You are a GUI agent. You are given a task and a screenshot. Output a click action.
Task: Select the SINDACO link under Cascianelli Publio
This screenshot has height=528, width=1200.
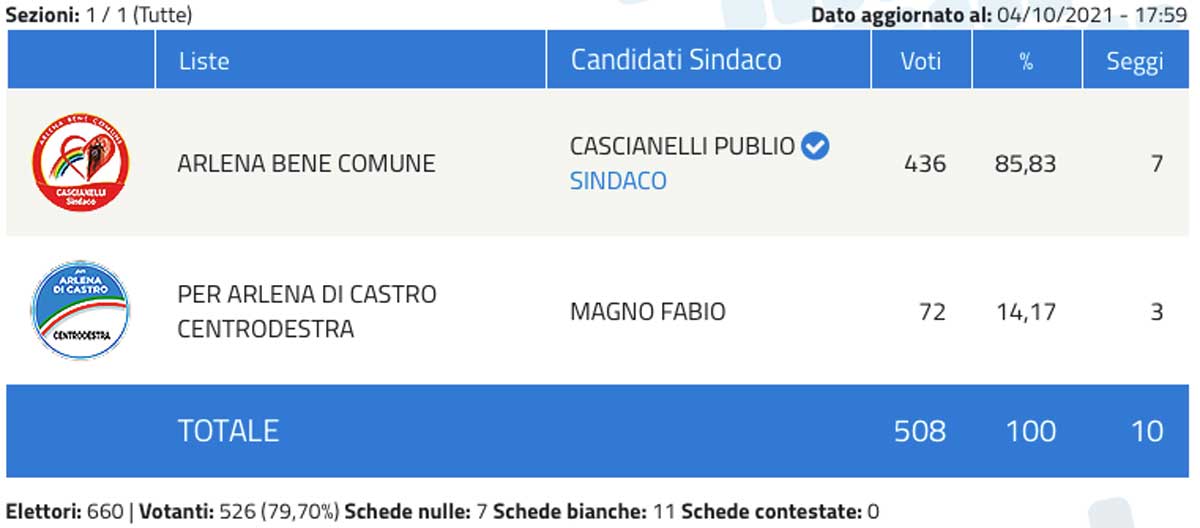coord(618,181)
